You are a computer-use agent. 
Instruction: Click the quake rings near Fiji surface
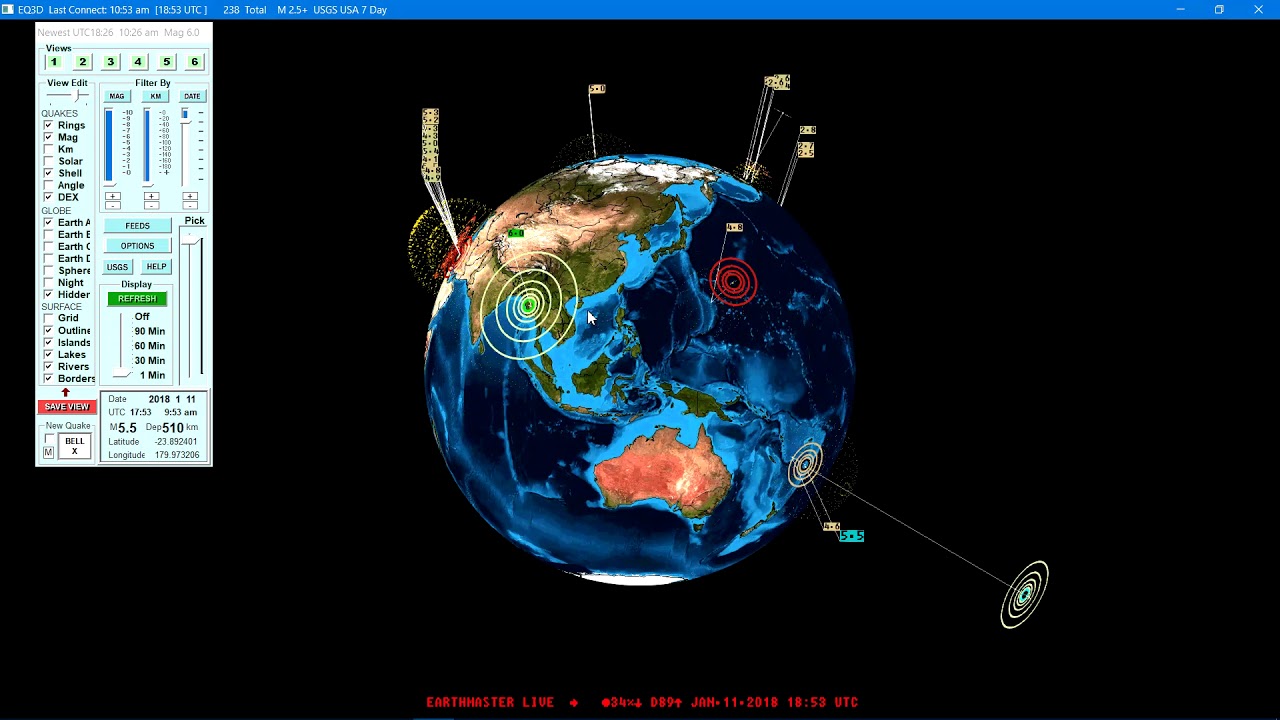point(805,465)
